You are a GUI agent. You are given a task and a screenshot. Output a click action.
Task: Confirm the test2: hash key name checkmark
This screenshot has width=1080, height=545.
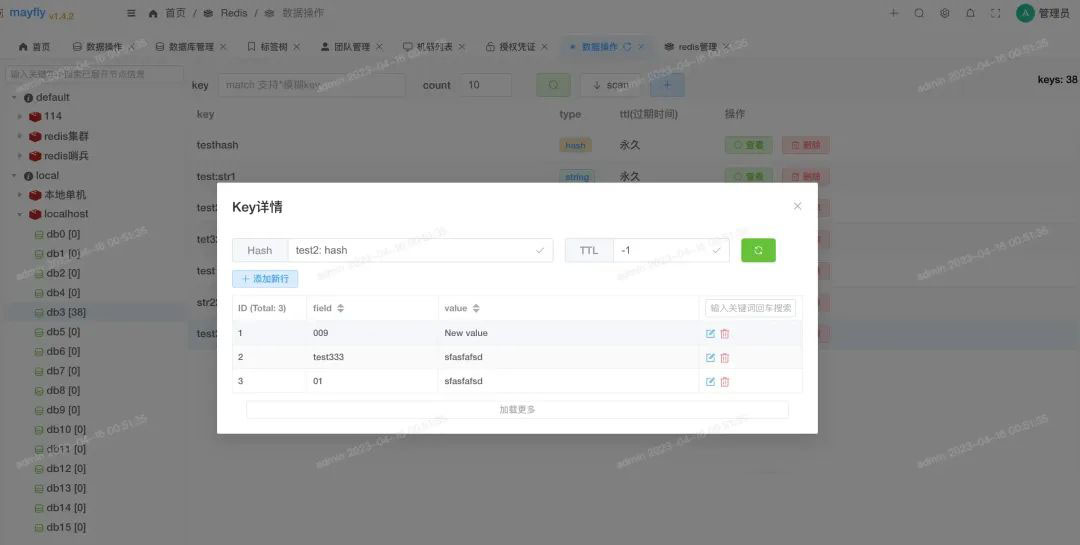[x=540, y=250]
